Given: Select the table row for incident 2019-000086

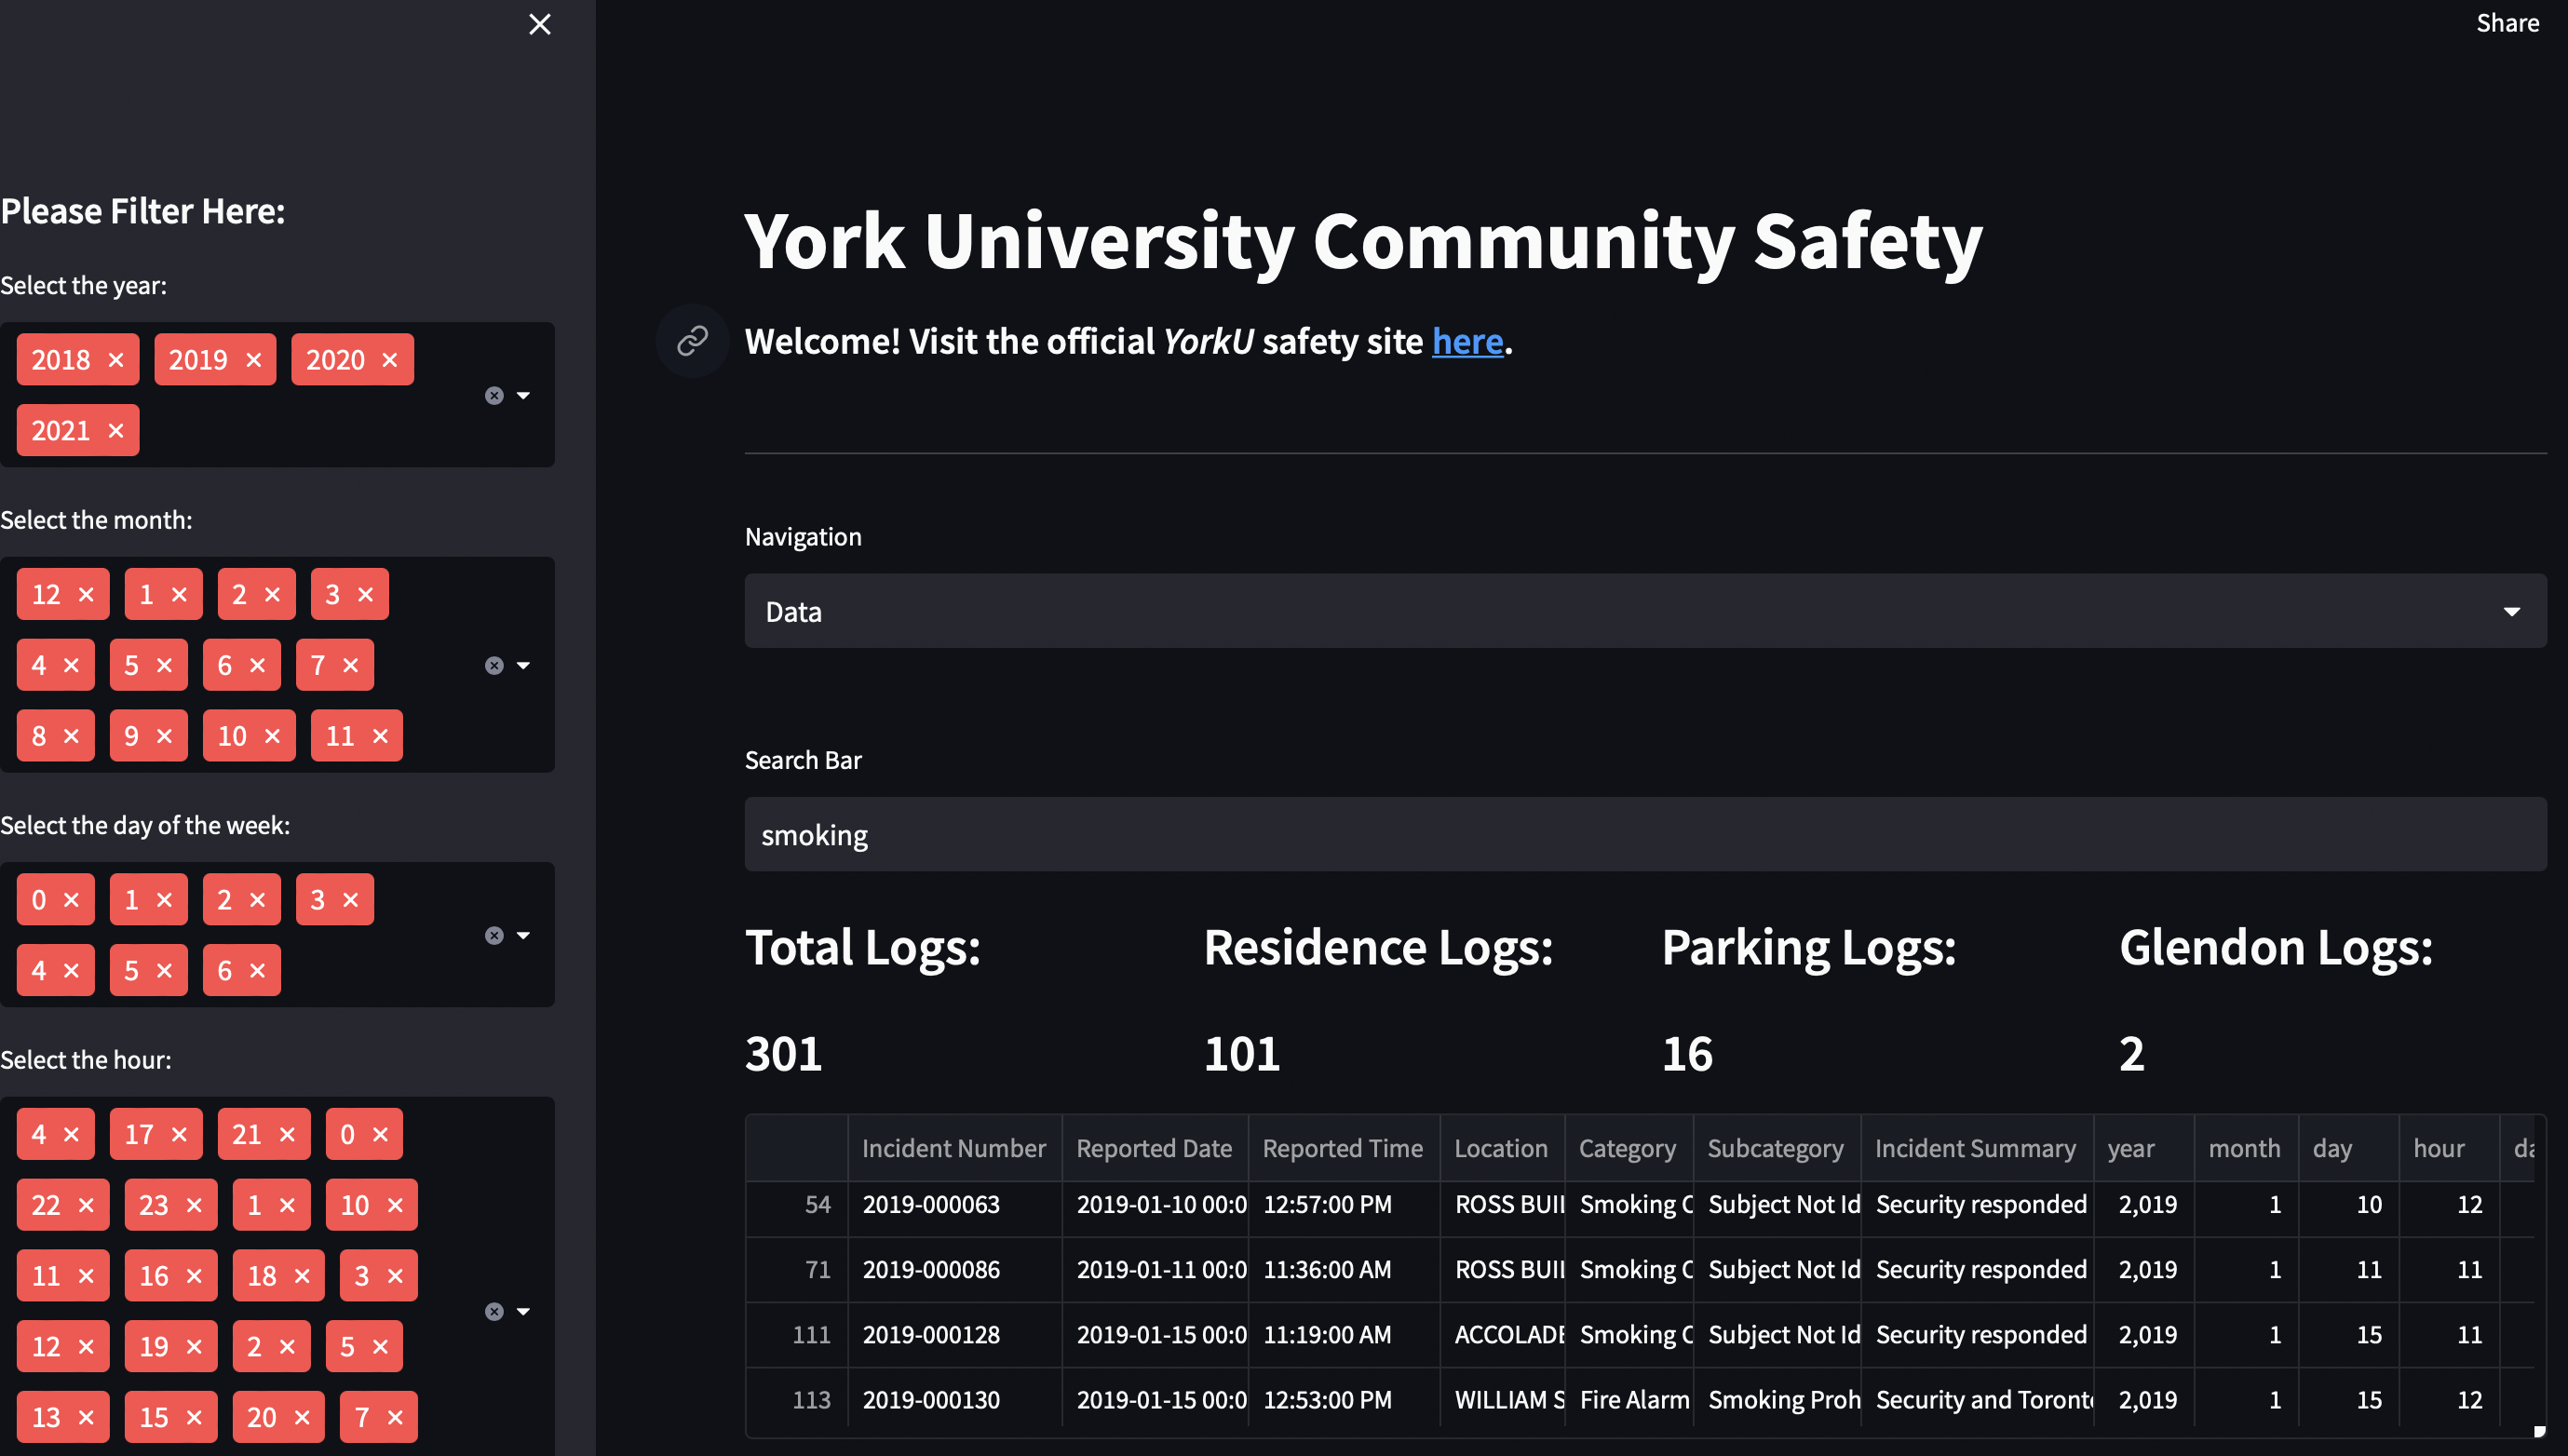Looking at the screenshot, I should click(x=931, y=1270).
